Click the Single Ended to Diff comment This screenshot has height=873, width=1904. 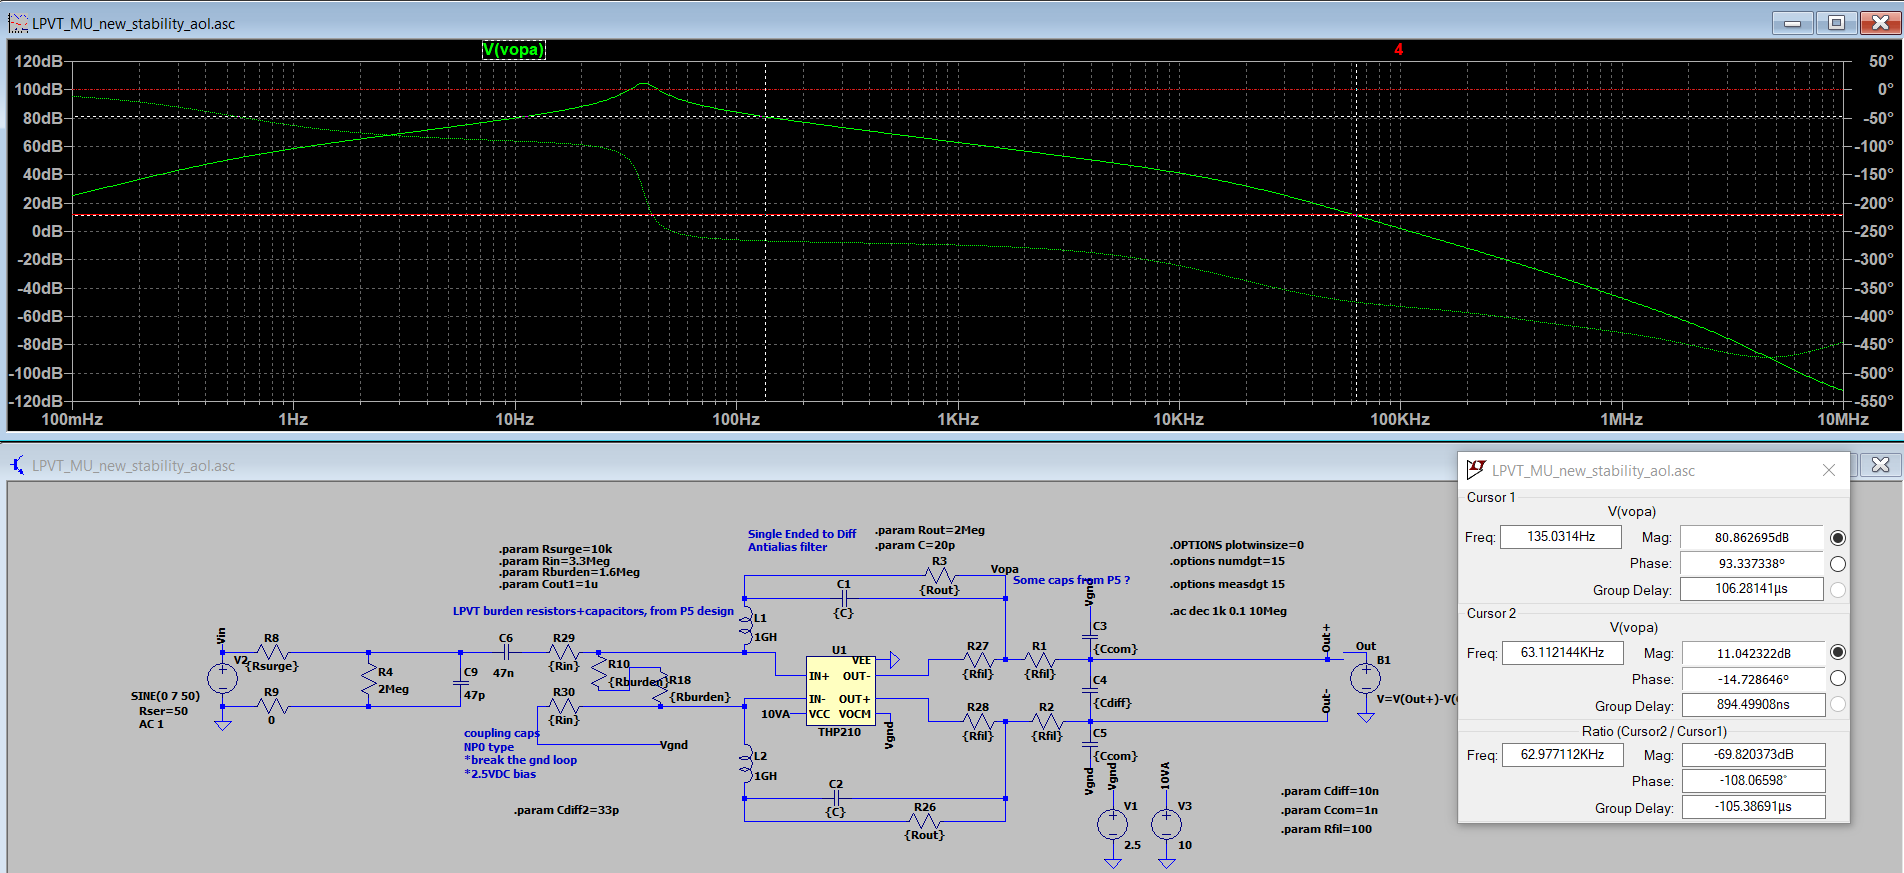(x=802, y=534)
